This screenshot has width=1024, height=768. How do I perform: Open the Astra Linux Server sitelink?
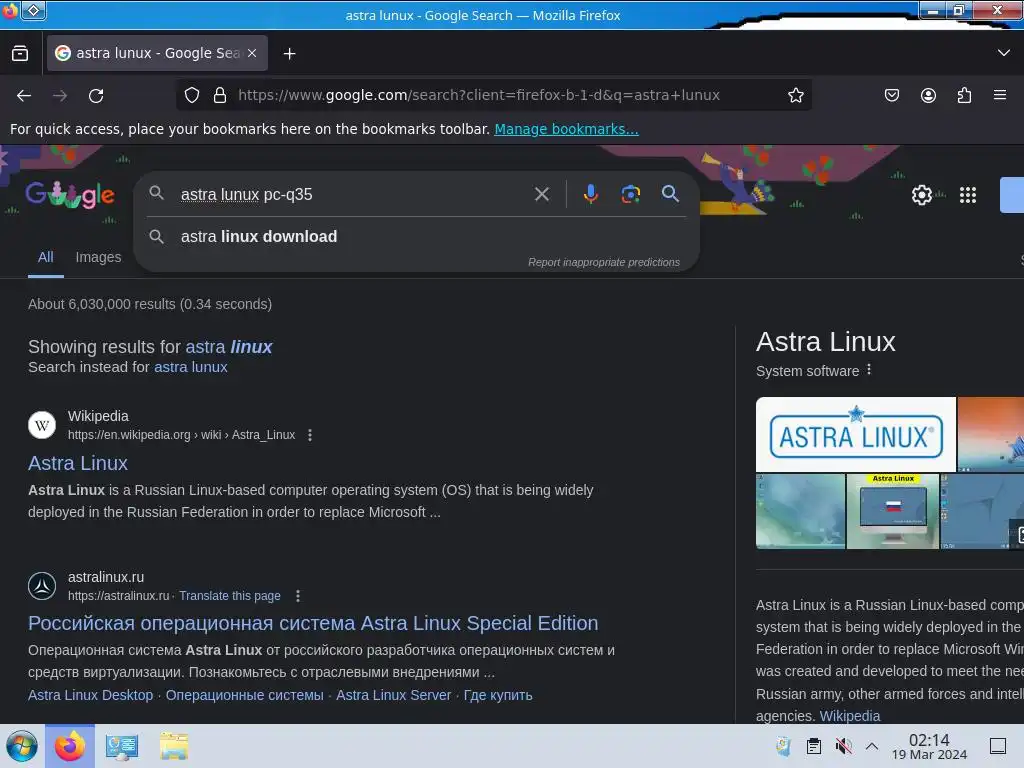click(x=393, y=695)
